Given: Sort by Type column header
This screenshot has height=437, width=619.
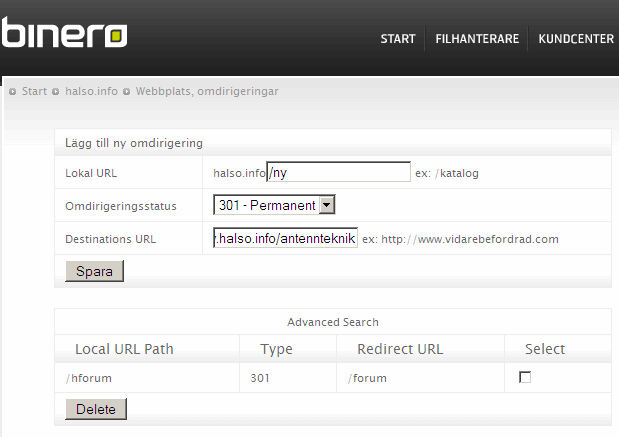Looking at the screenshot, I should pos(276,349).
